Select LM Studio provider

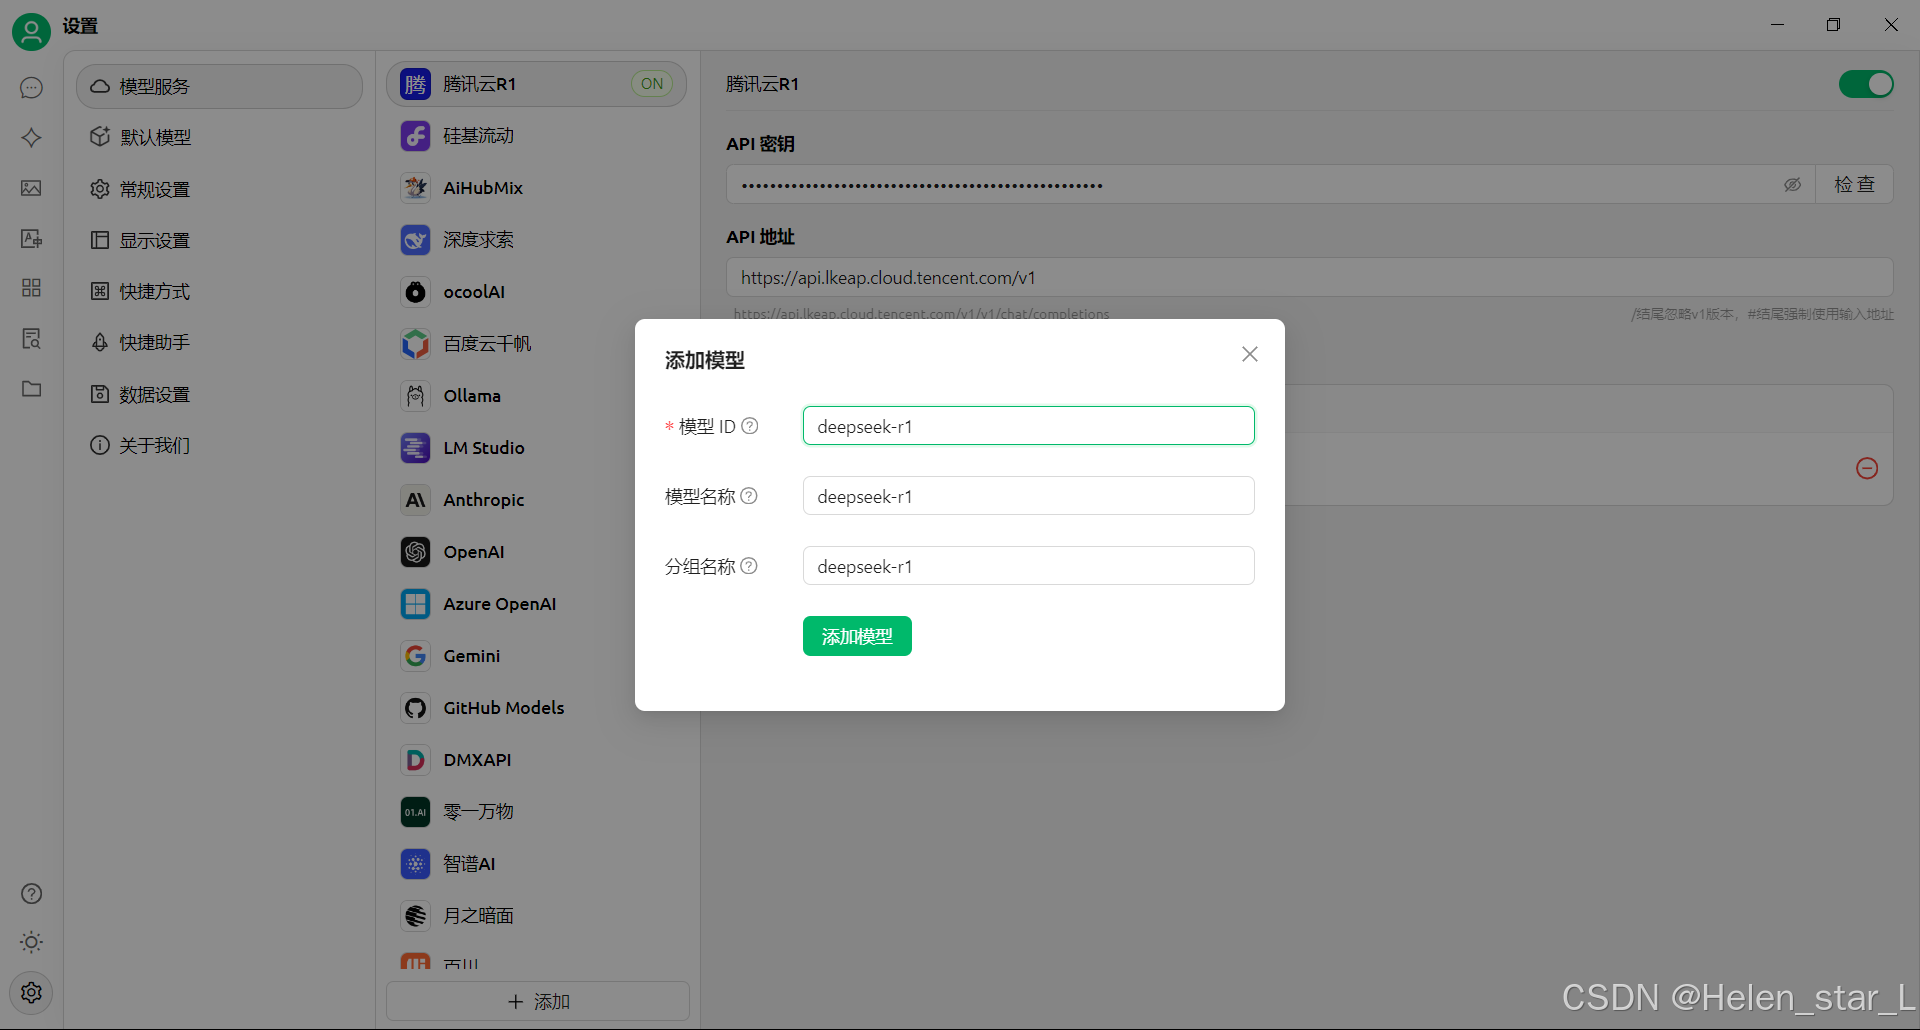[511, 448]
